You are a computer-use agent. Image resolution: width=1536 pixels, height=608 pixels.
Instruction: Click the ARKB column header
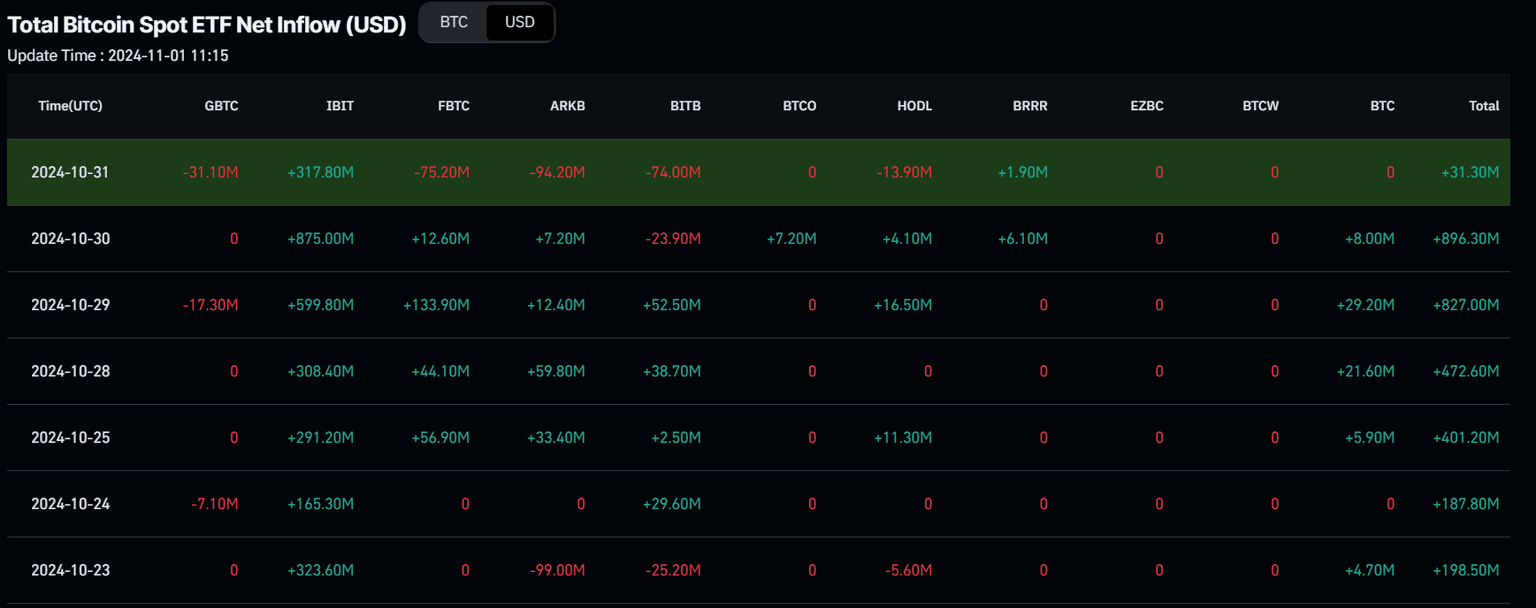tap(568, 106)
